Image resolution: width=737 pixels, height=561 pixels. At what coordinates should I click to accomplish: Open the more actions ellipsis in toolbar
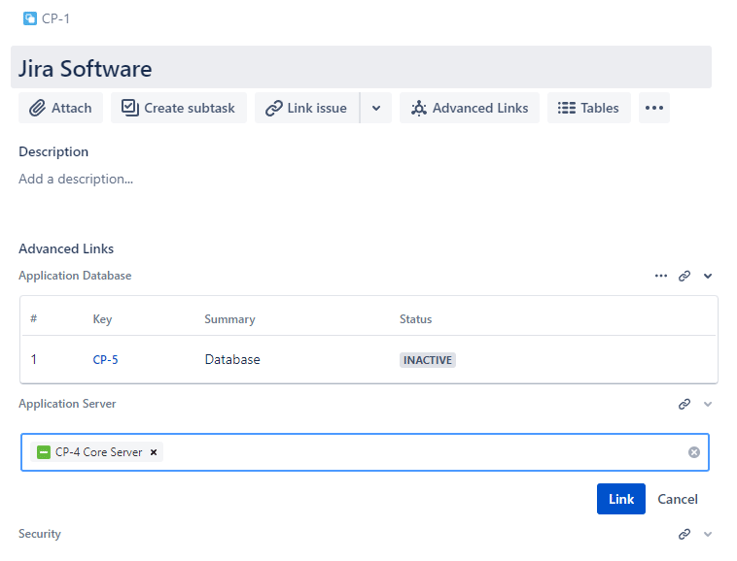pyautogui.click(x=654, y=108)
